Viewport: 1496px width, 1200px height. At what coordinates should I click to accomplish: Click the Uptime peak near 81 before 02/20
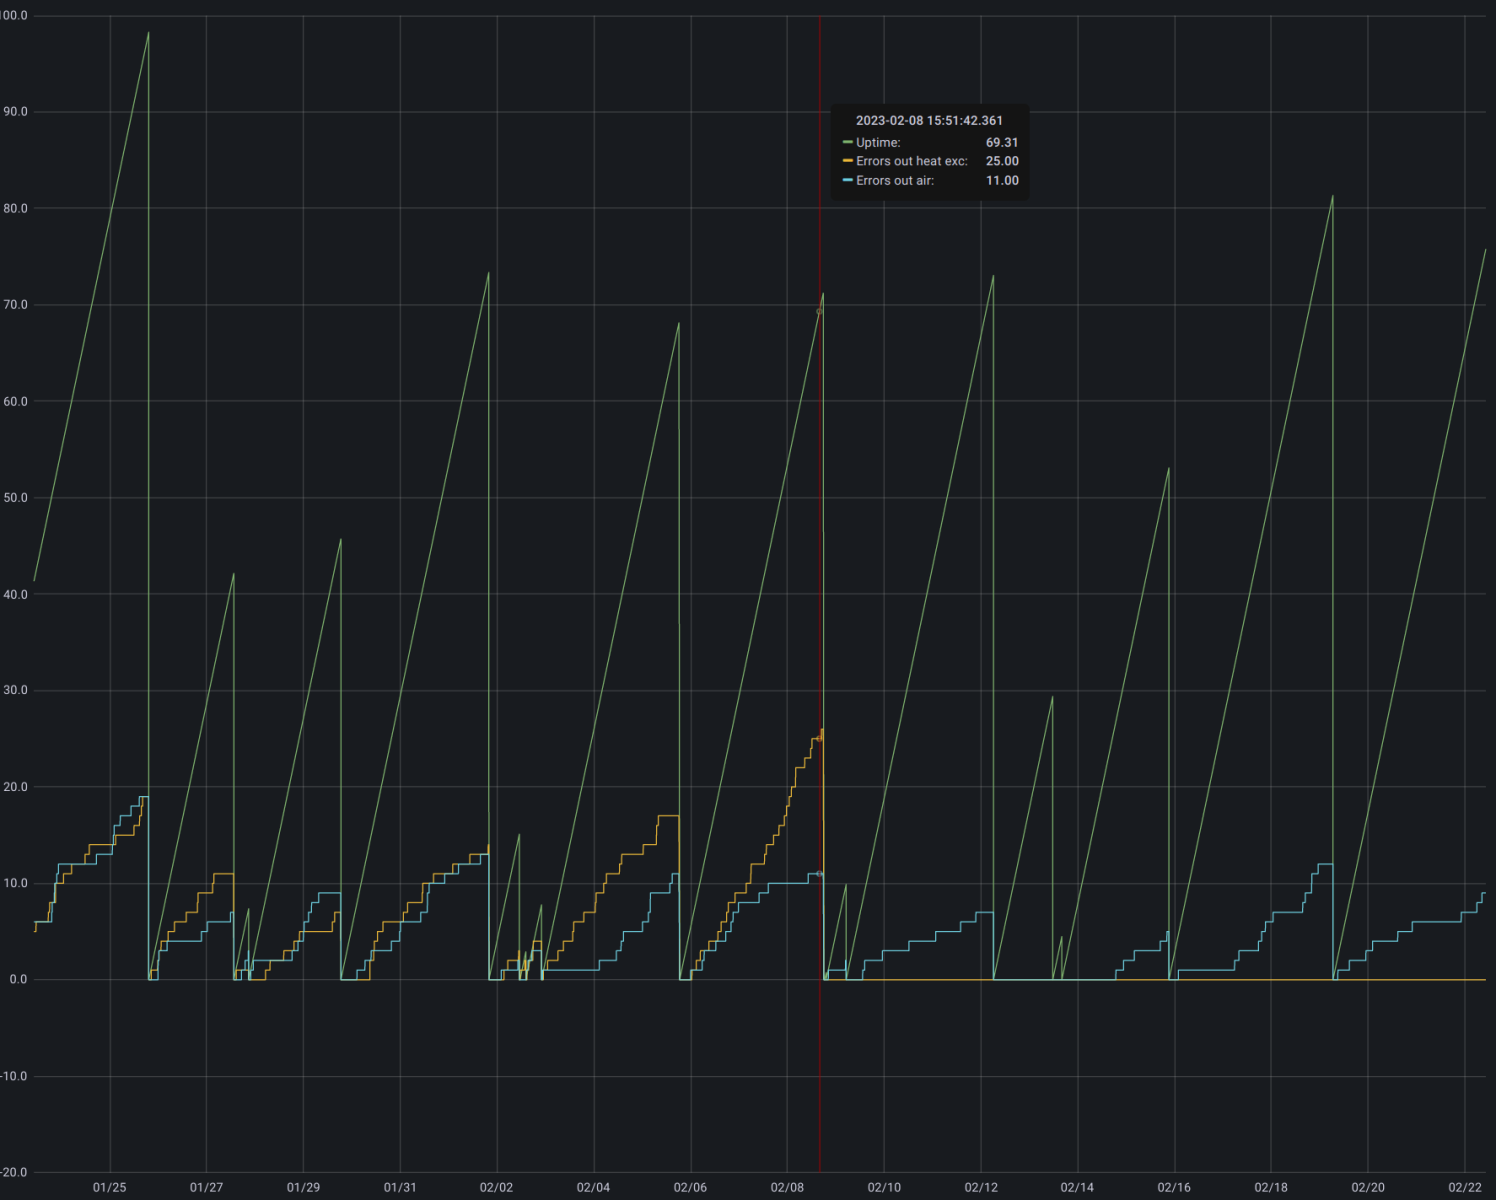[x=1332, y=197]
